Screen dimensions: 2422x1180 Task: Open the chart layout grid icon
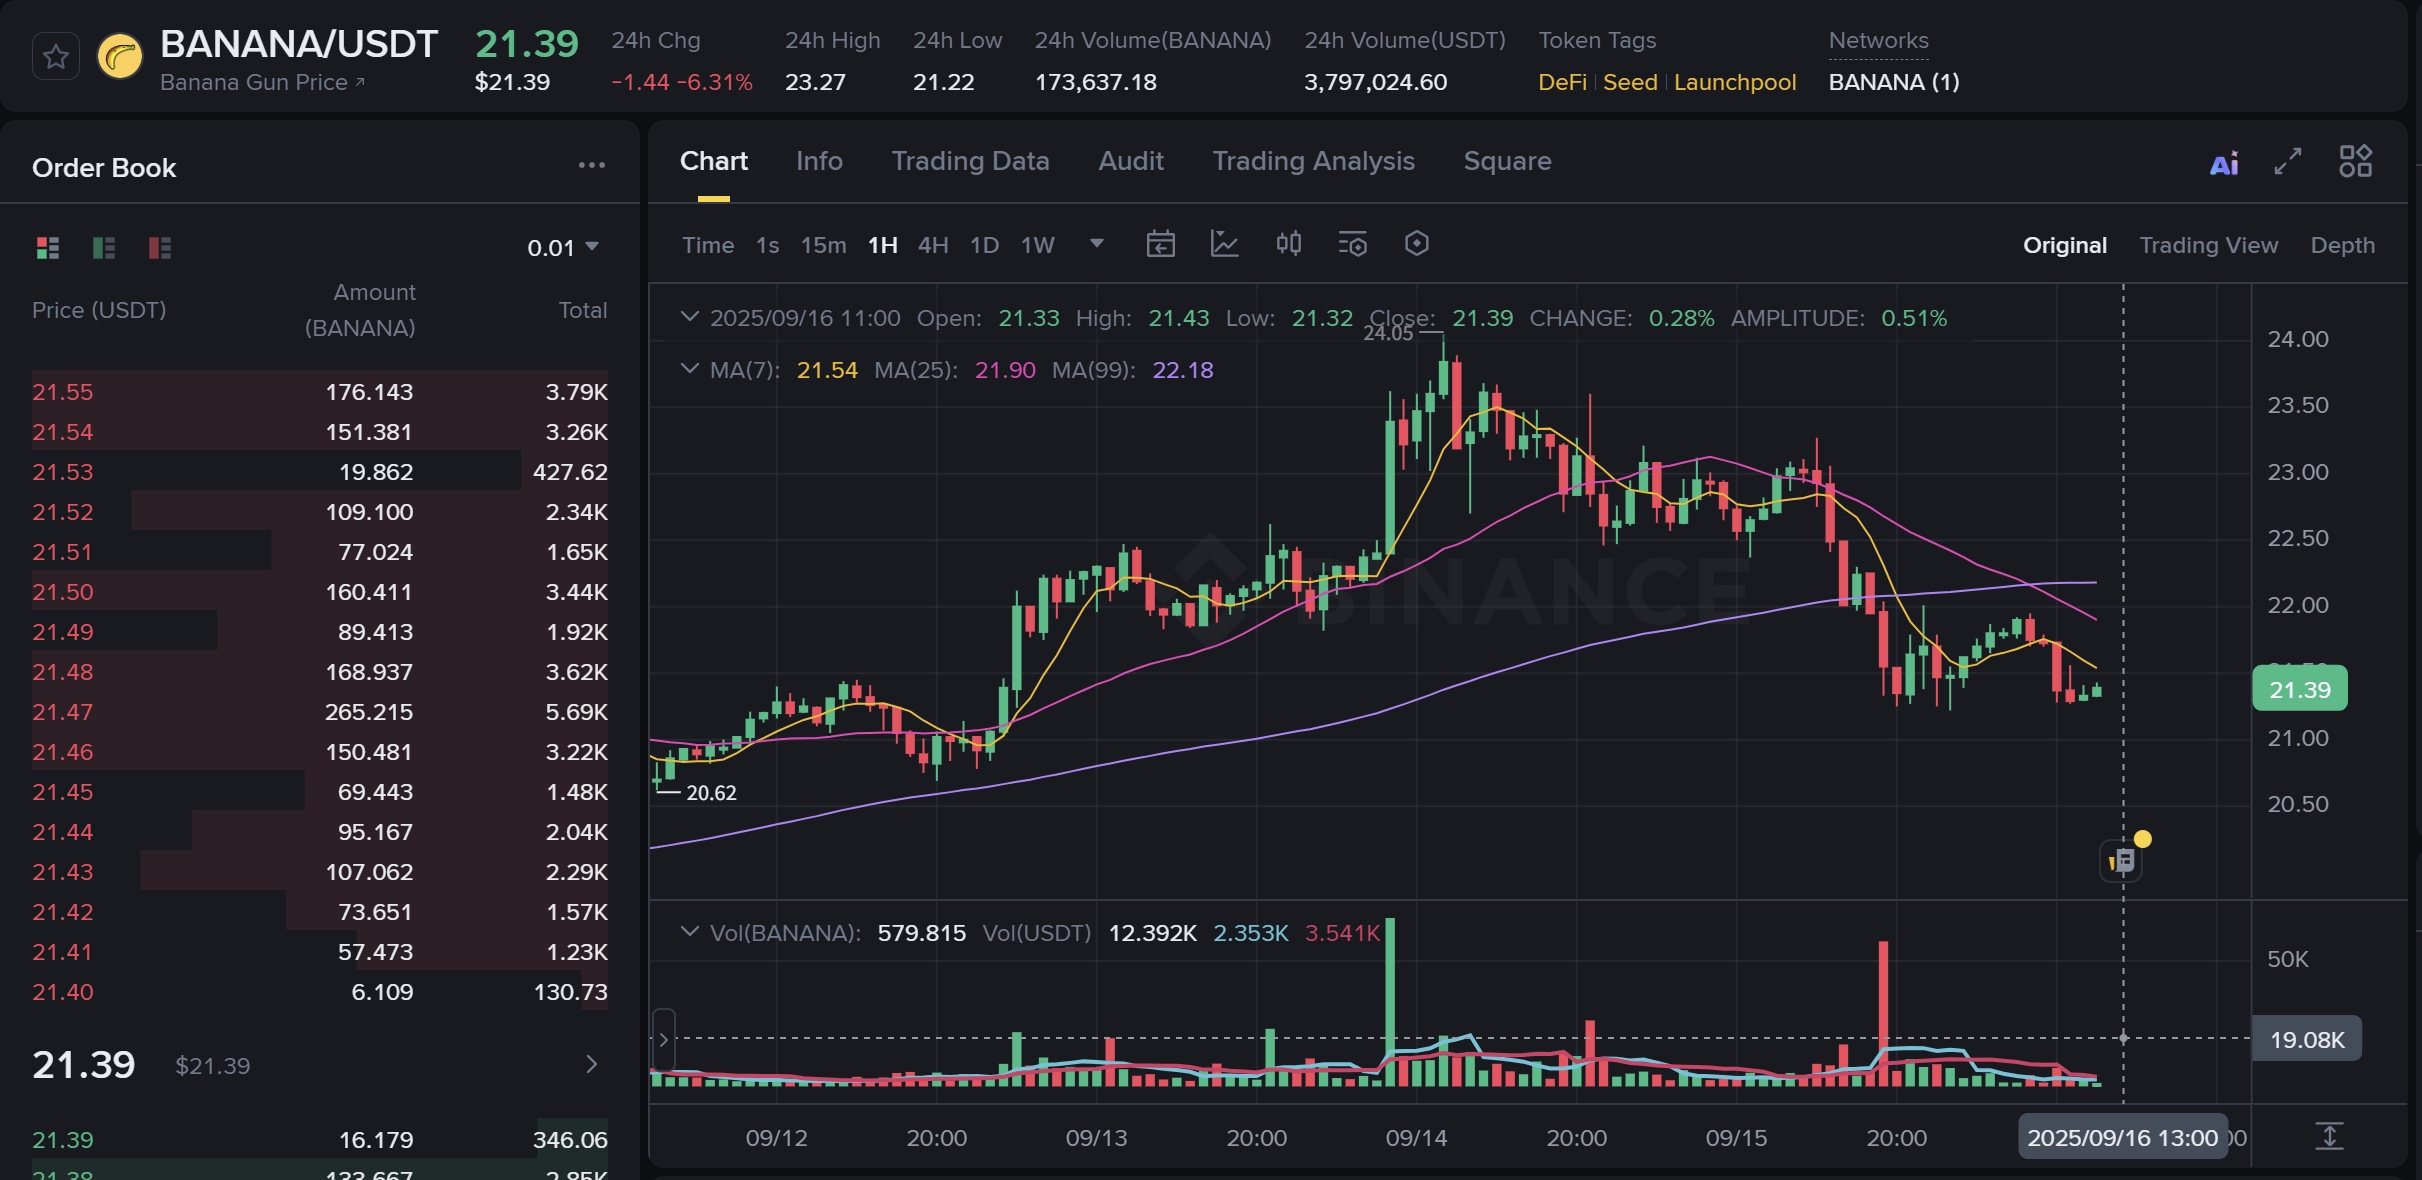pyautogui.click(x=2355, y=161)
